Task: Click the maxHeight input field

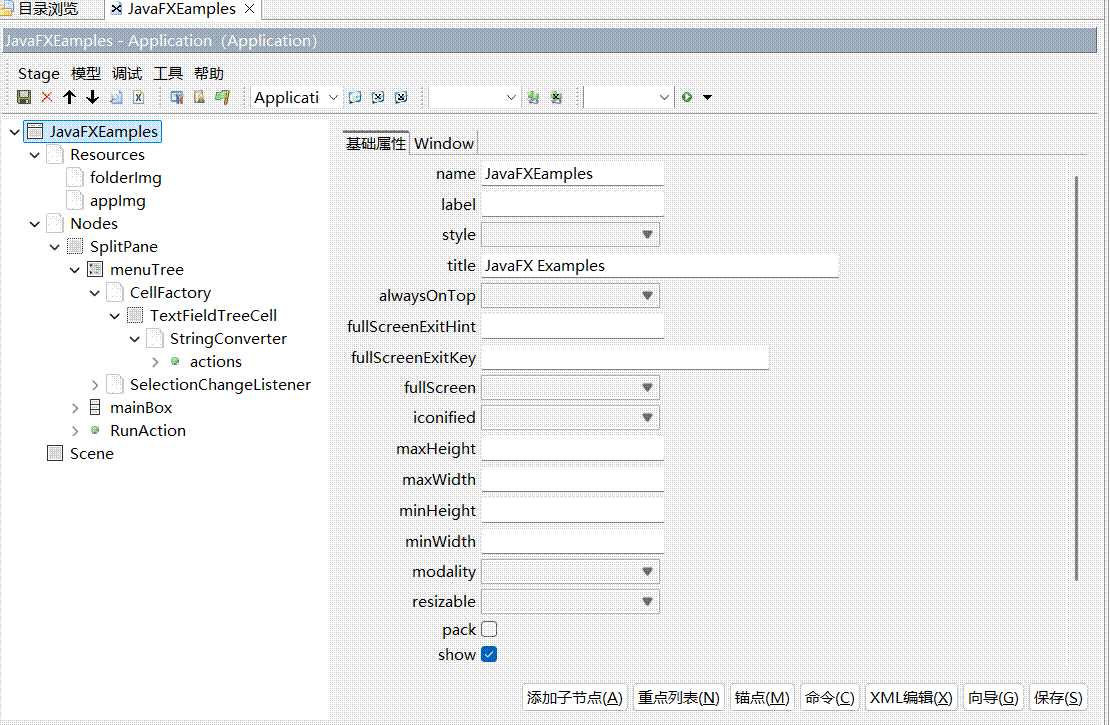Action: (573, 448)
